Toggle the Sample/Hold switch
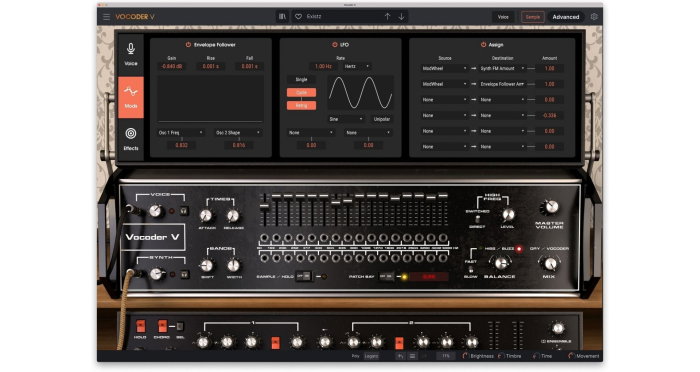700x372 pixels. pyautogui.click(x=304, y=276)
